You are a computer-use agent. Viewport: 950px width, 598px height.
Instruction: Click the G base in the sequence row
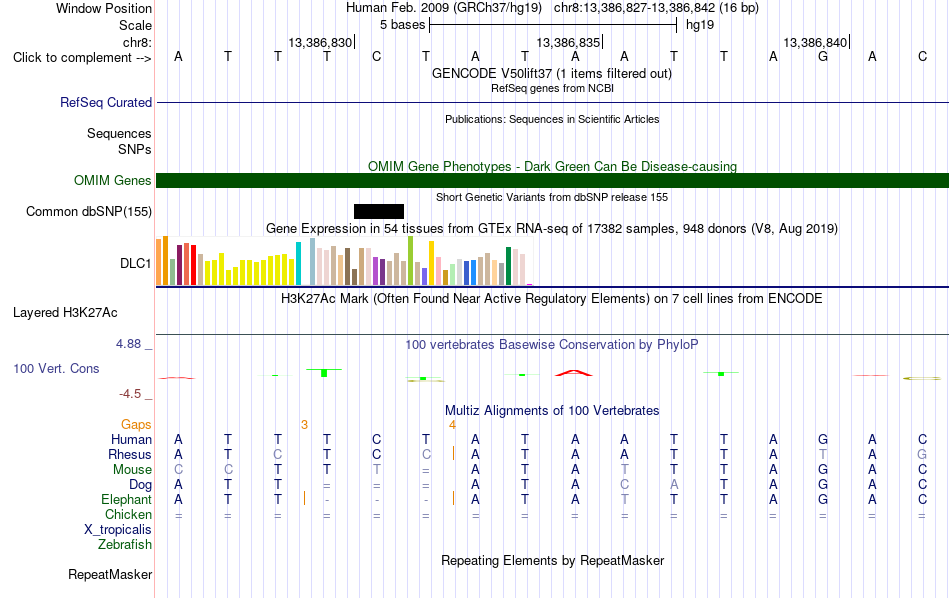823,56
